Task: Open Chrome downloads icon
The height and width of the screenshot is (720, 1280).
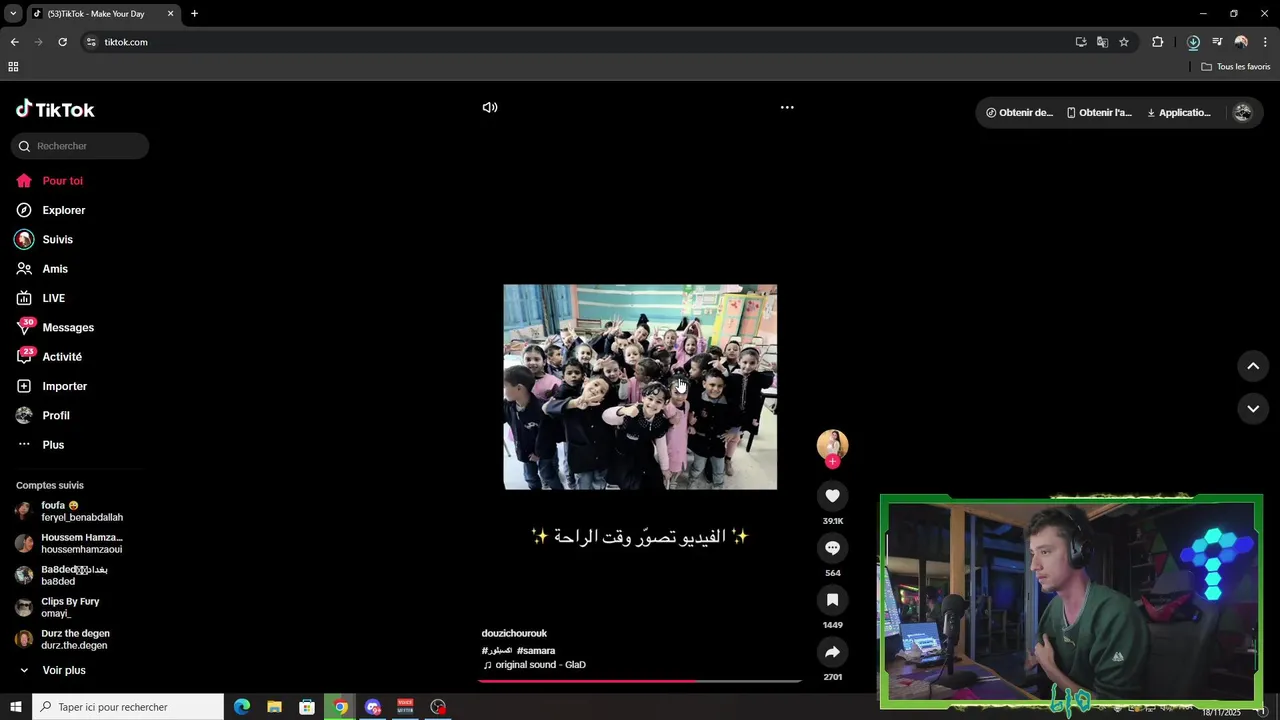Action: [1193, 42]
